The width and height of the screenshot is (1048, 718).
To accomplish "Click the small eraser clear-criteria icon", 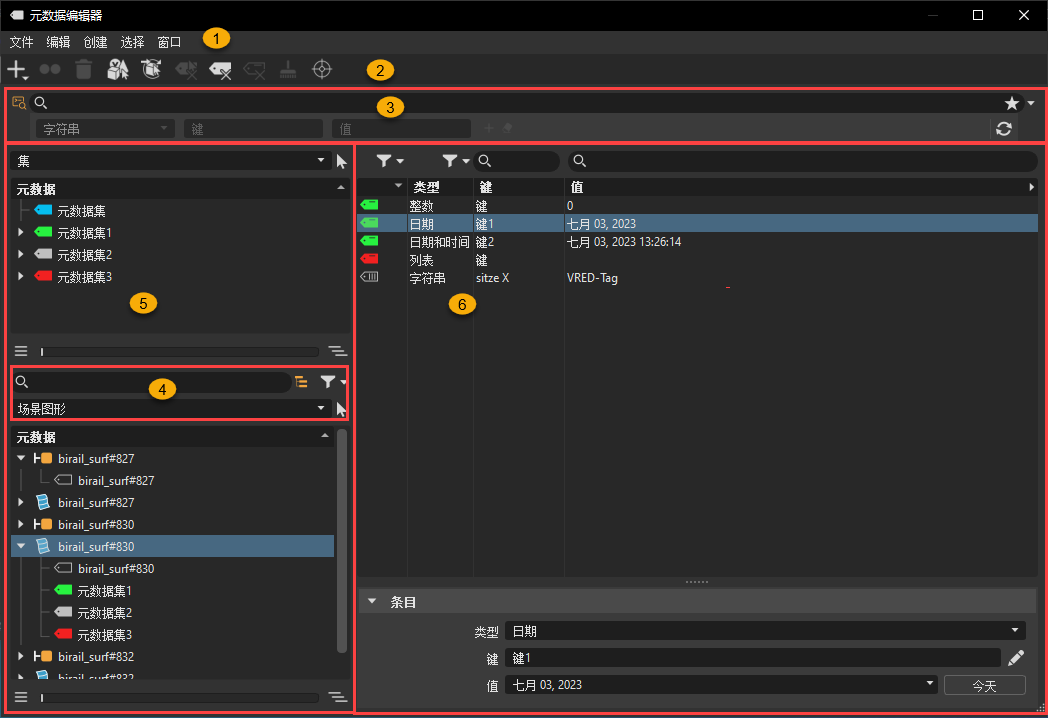I will click(508, 128).
